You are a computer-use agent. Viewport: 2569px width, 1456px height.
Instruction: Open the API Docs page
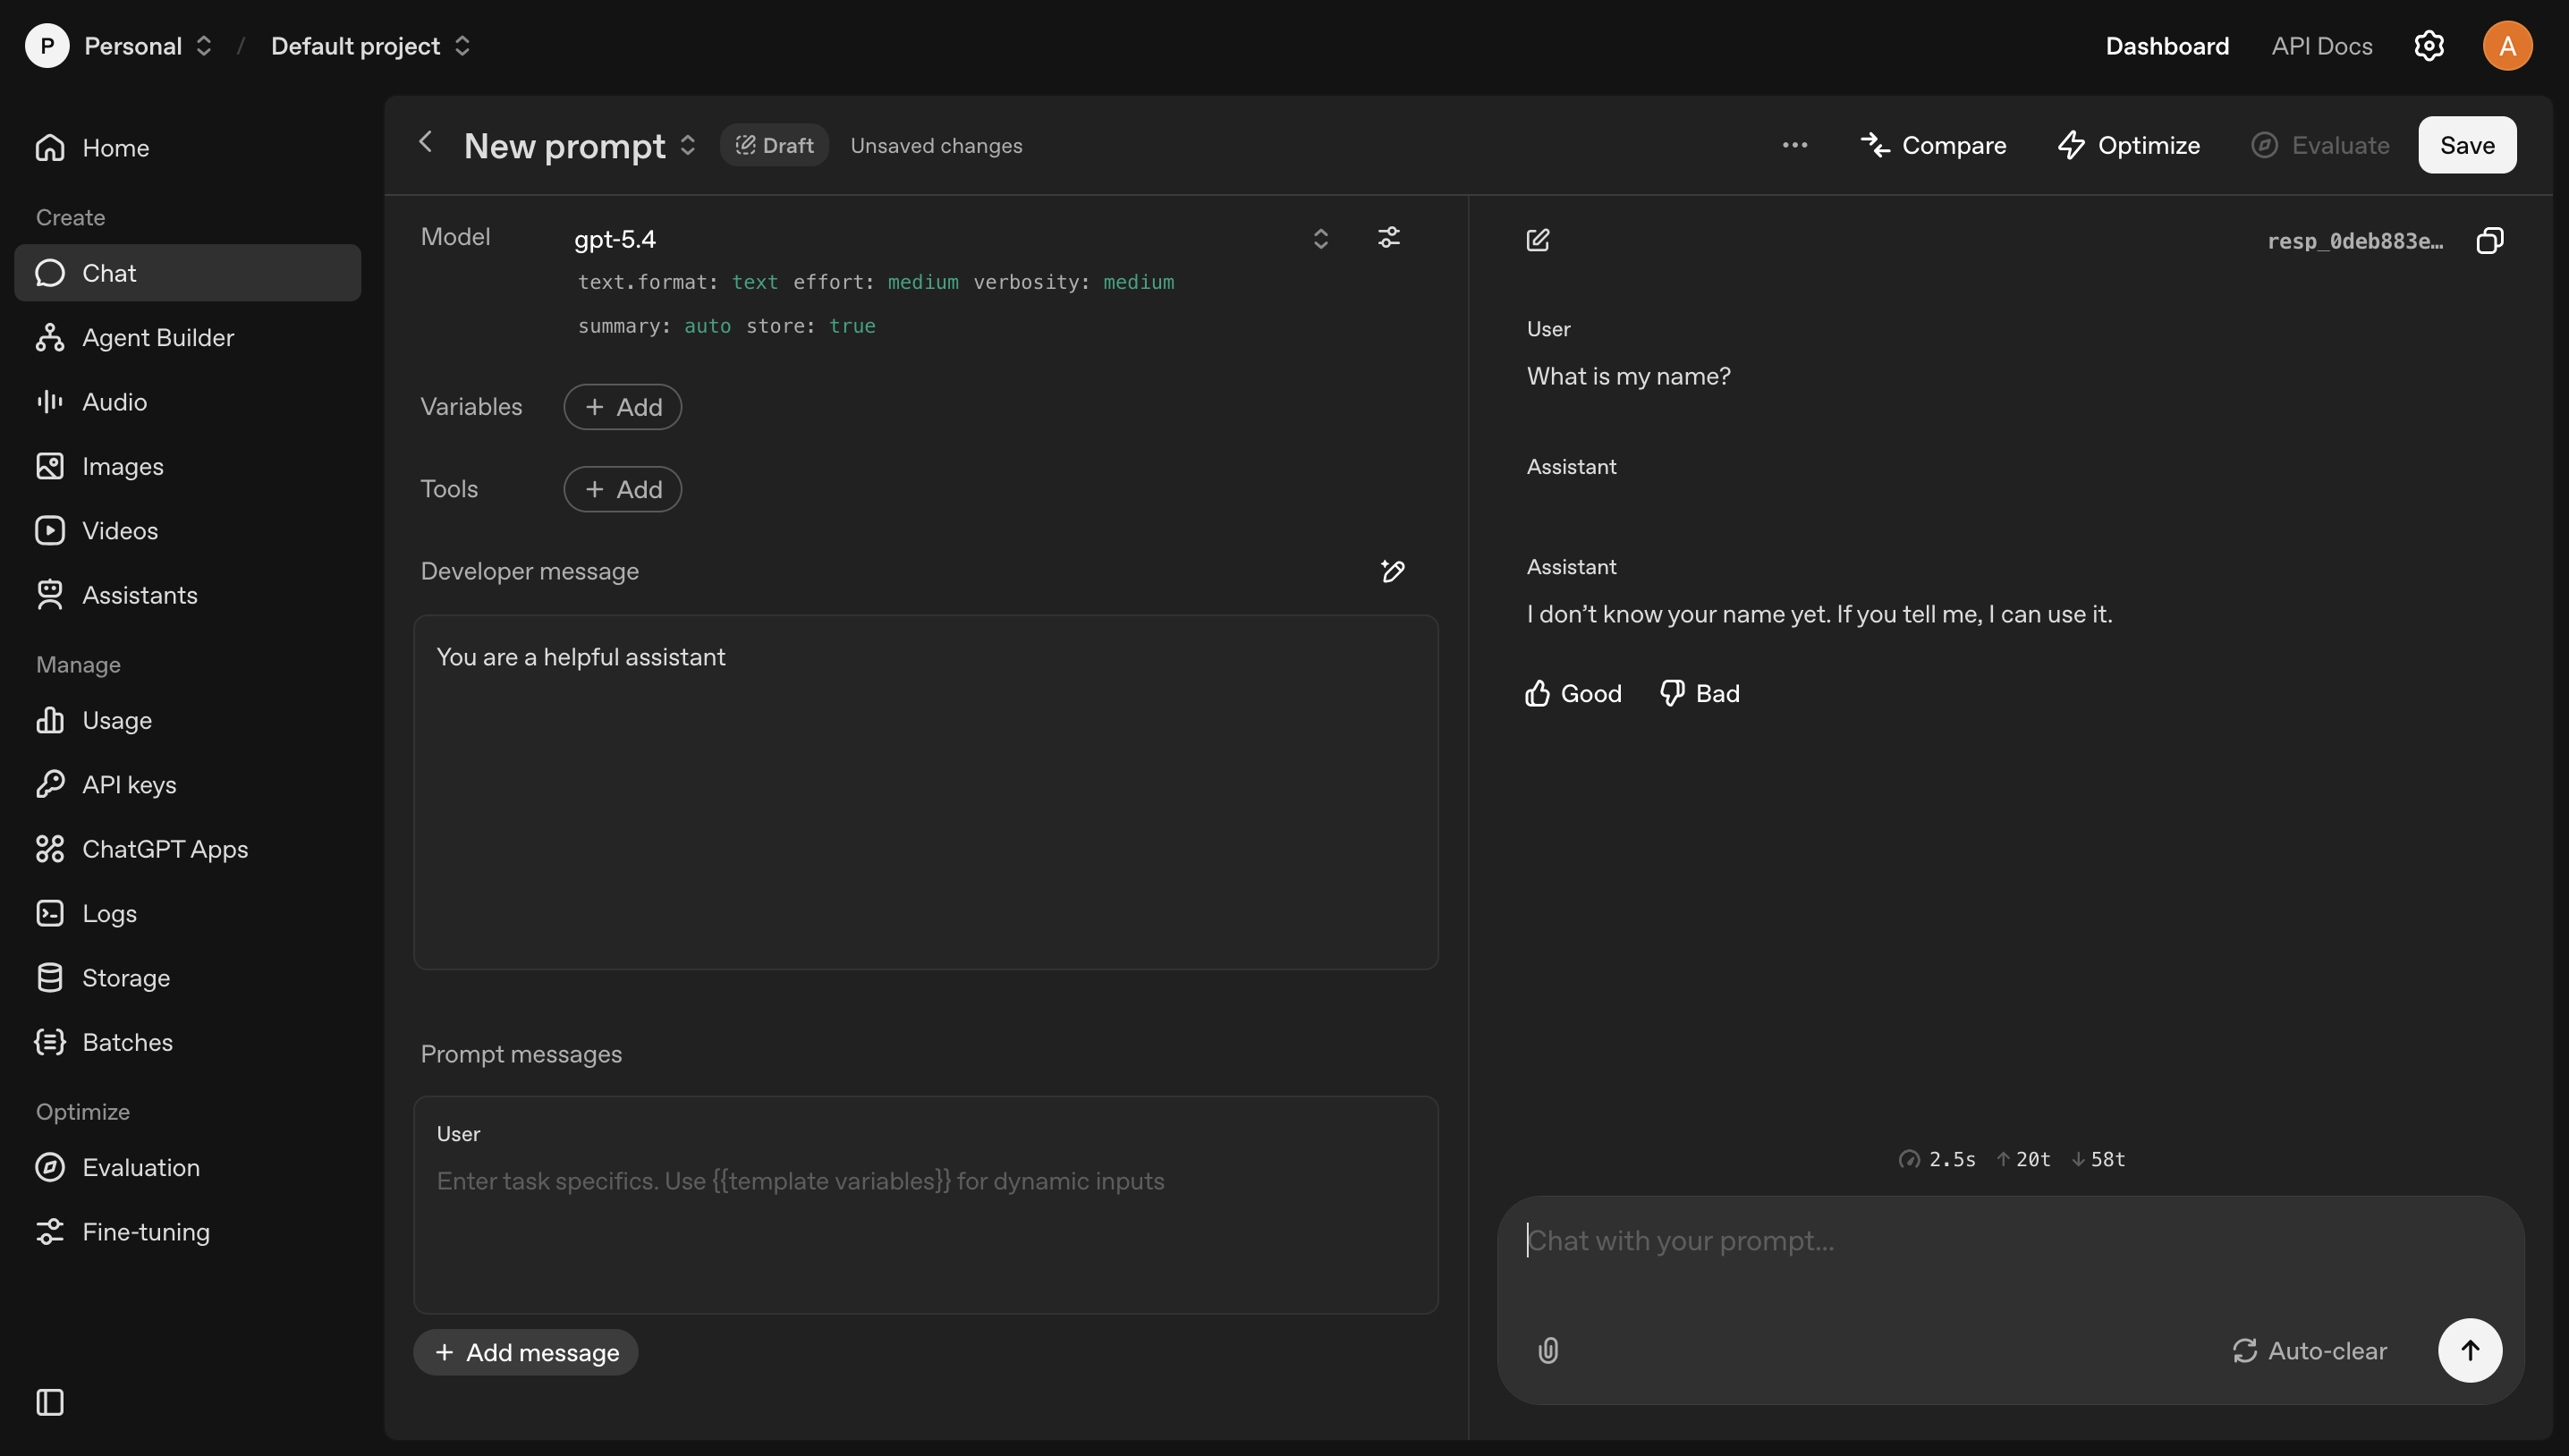pyautogui.click(x=2321, y=45)
